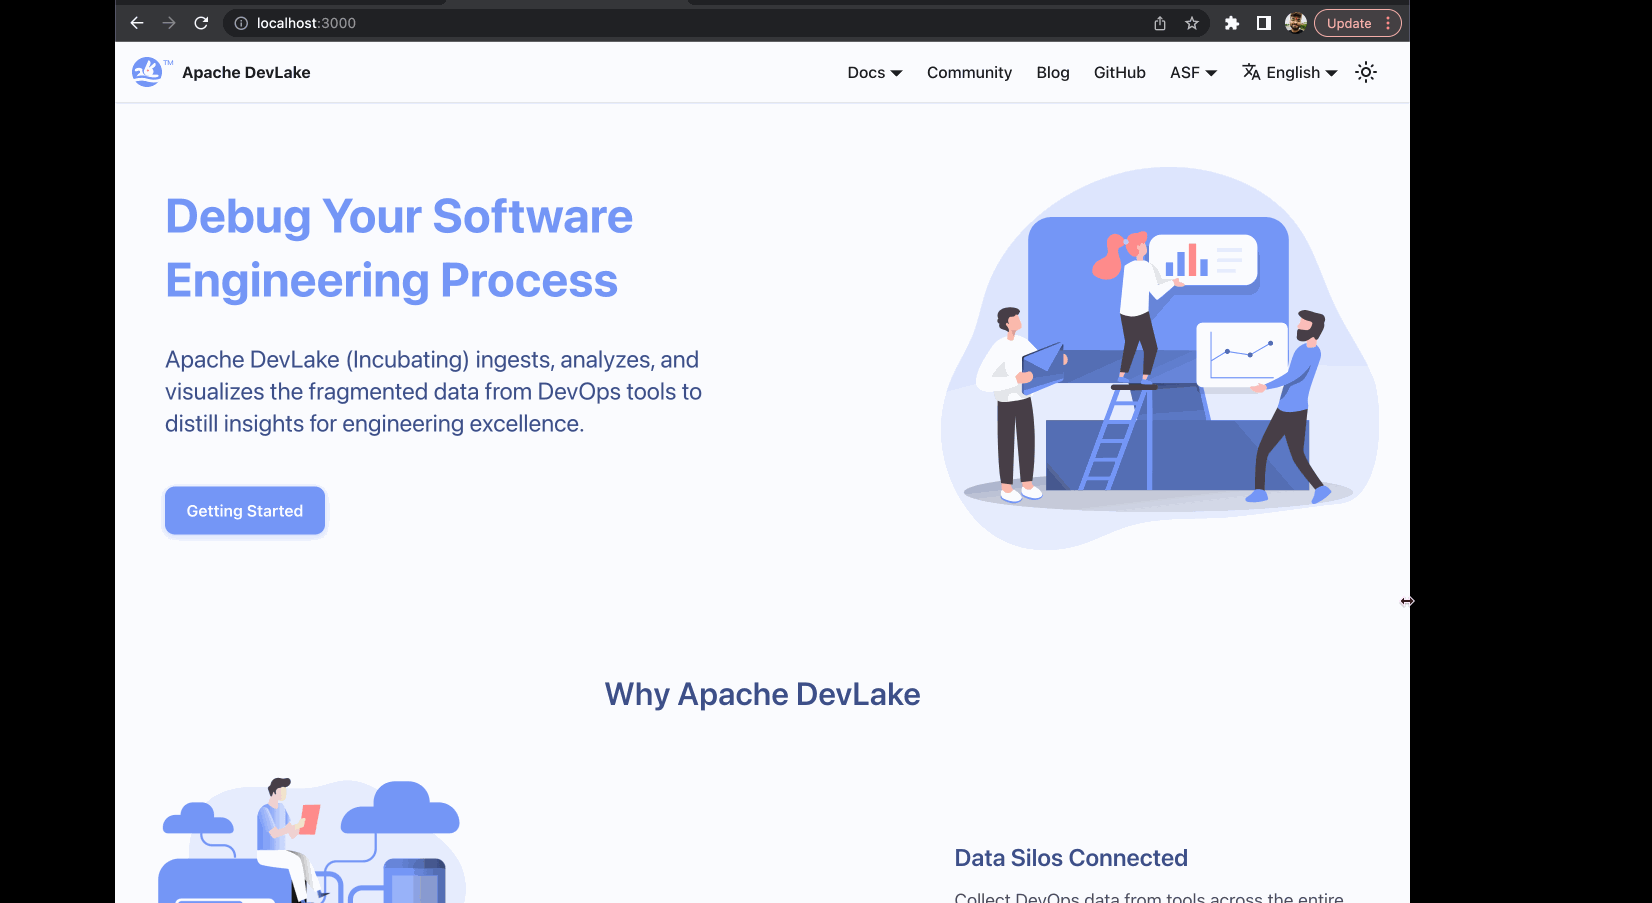
Task: Click the Update button in browser
Action: pyautogui.click(x=1349, y=23)
